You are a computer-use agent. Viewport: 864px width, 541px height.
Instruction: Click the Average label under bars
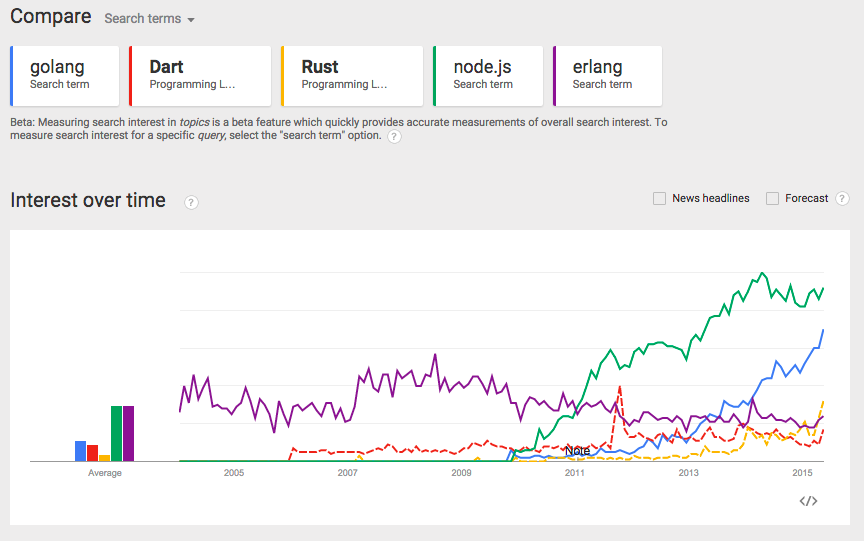click(x=105, y=473)
